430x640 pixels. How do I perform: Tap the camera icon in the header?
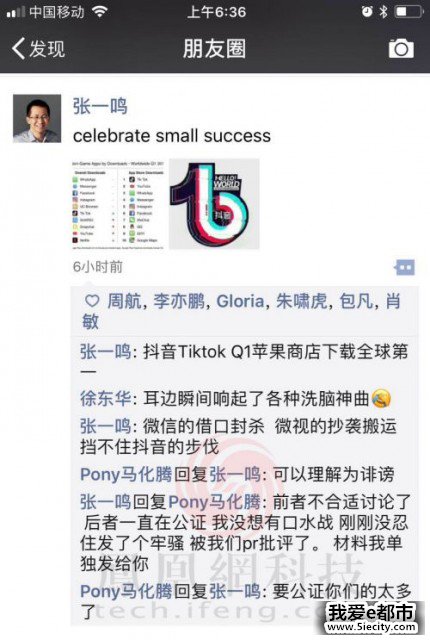pyautogui.click(x=401, y=49)
